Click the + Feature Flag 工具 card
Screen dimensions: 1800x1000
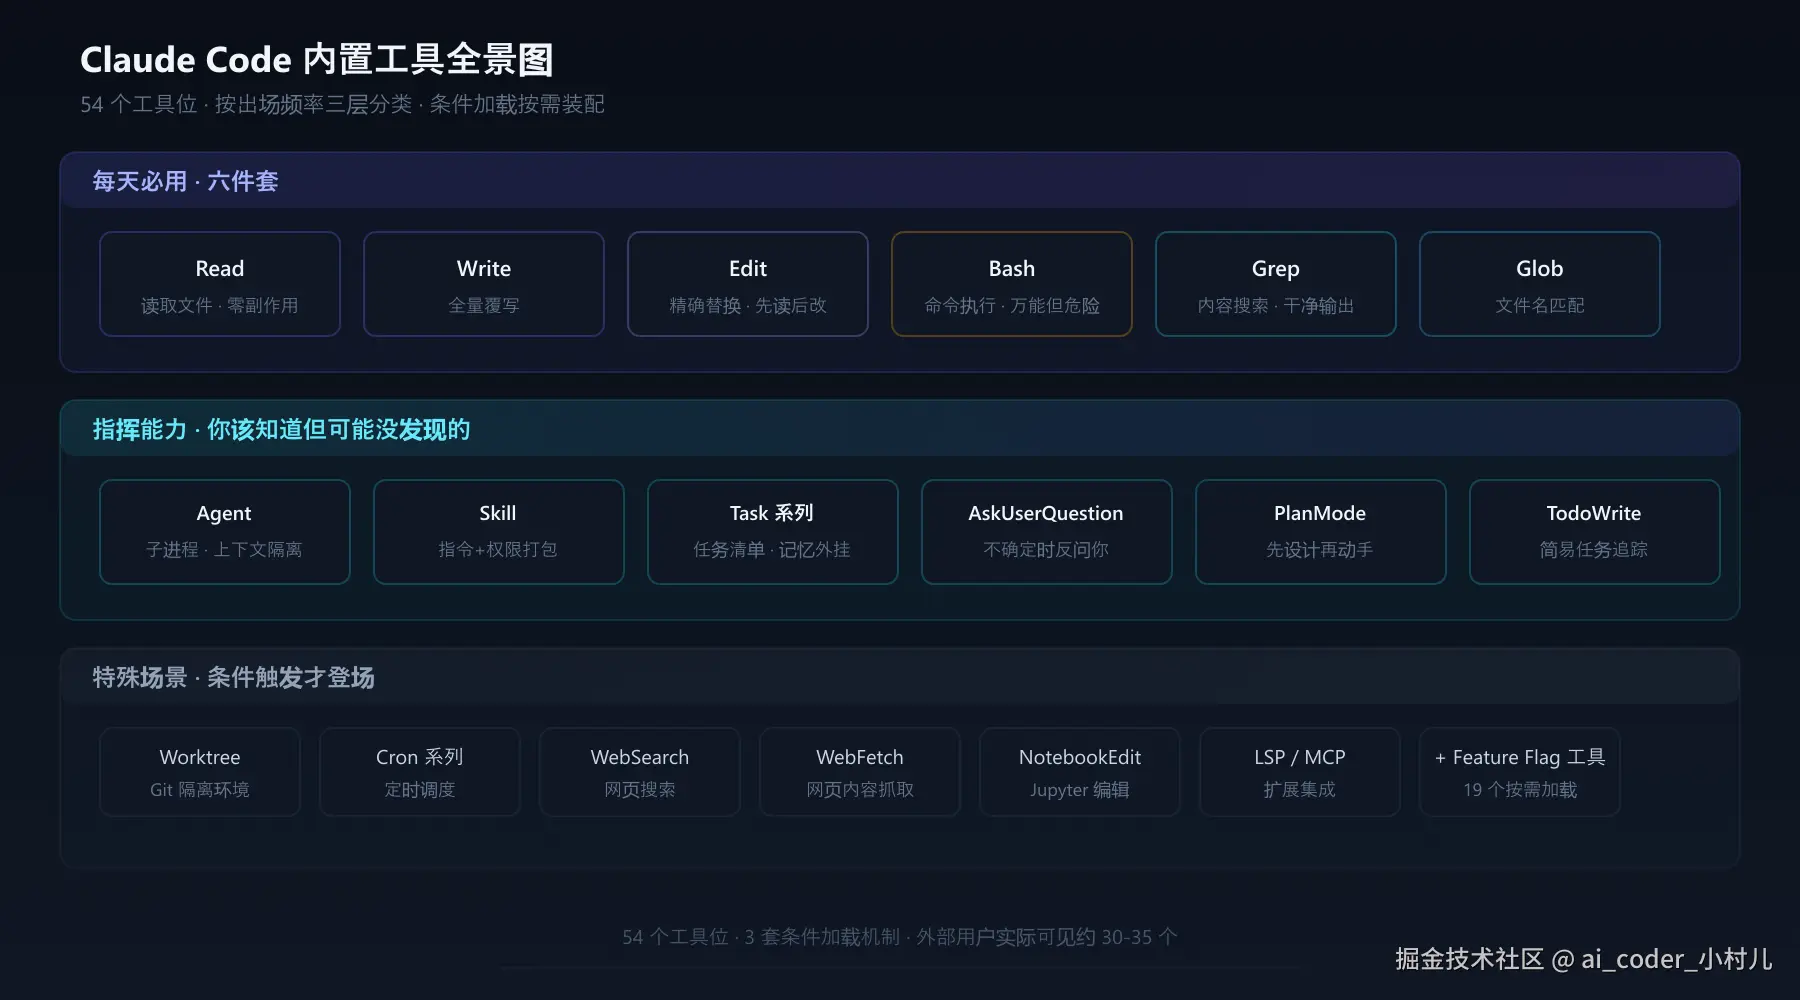(1520, 772)
